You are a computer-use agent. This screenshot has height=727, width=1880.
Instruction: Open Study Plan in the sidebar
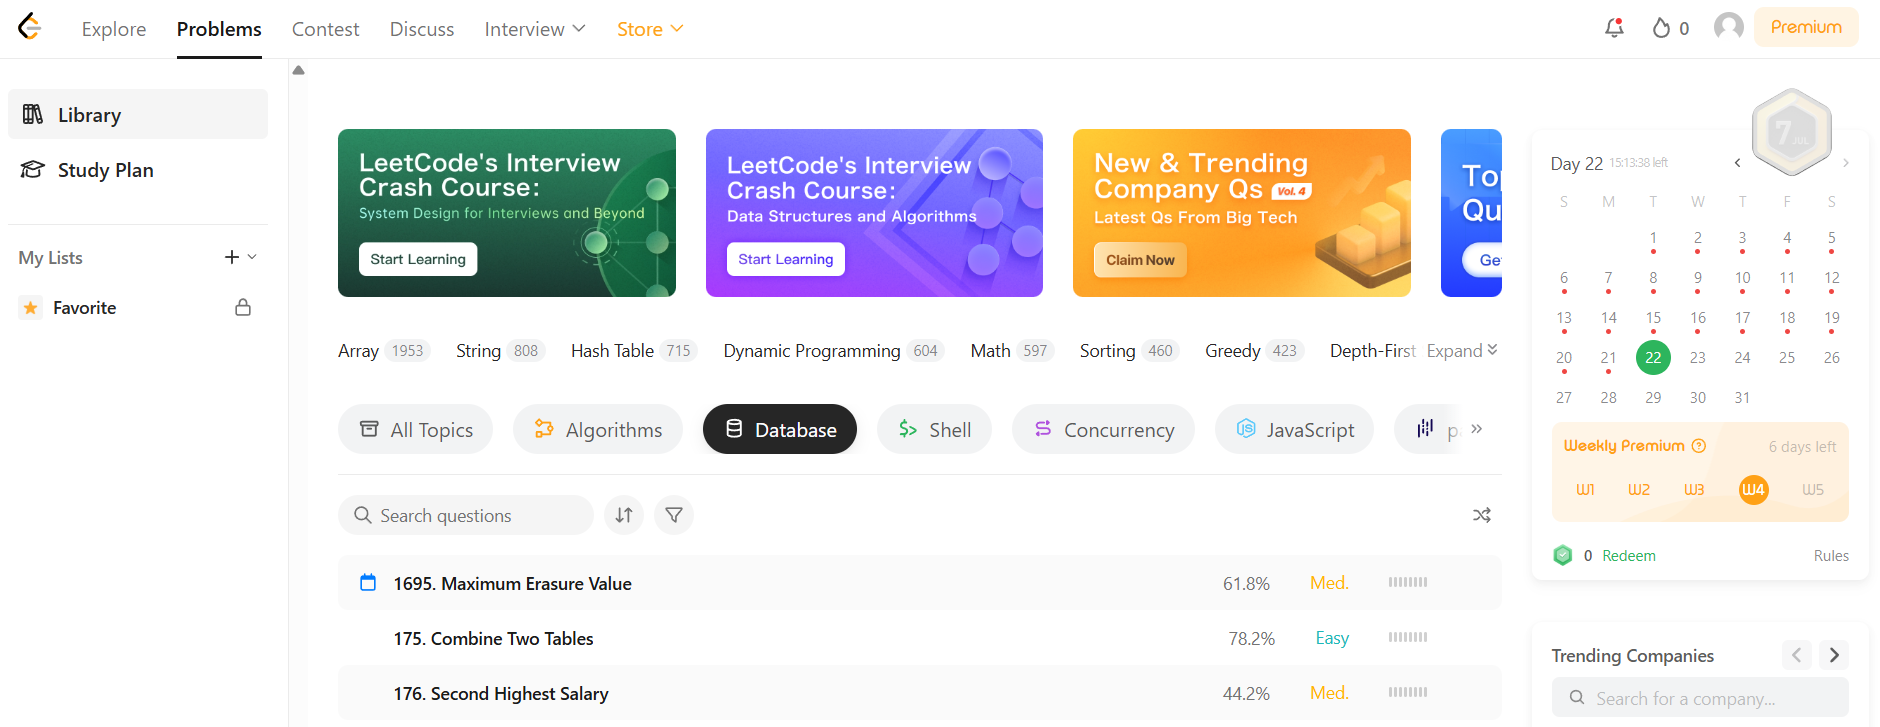tap(138, 170)
